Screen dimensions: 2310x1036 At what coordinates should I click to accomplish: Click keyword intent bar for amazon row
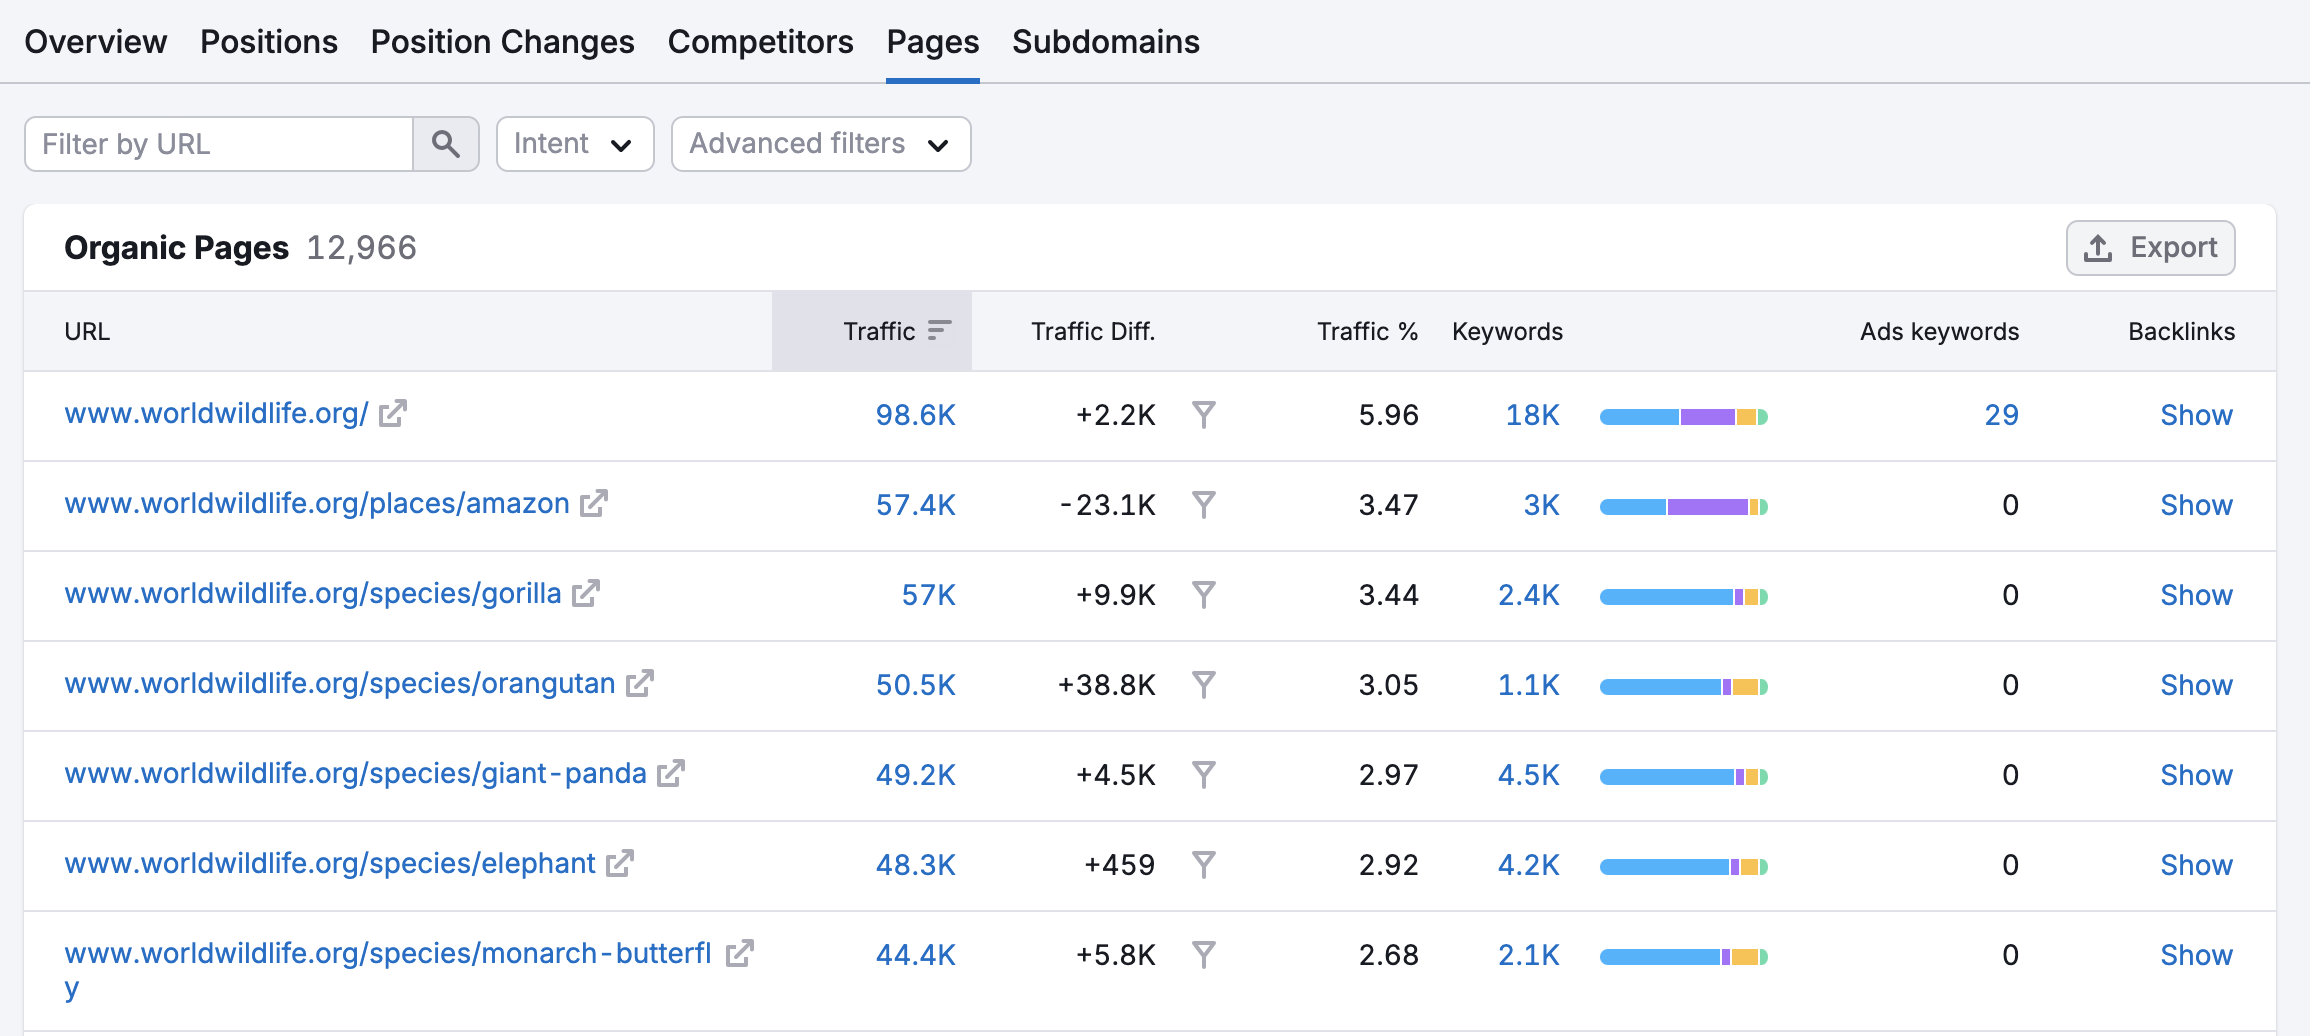point(1684,507)
